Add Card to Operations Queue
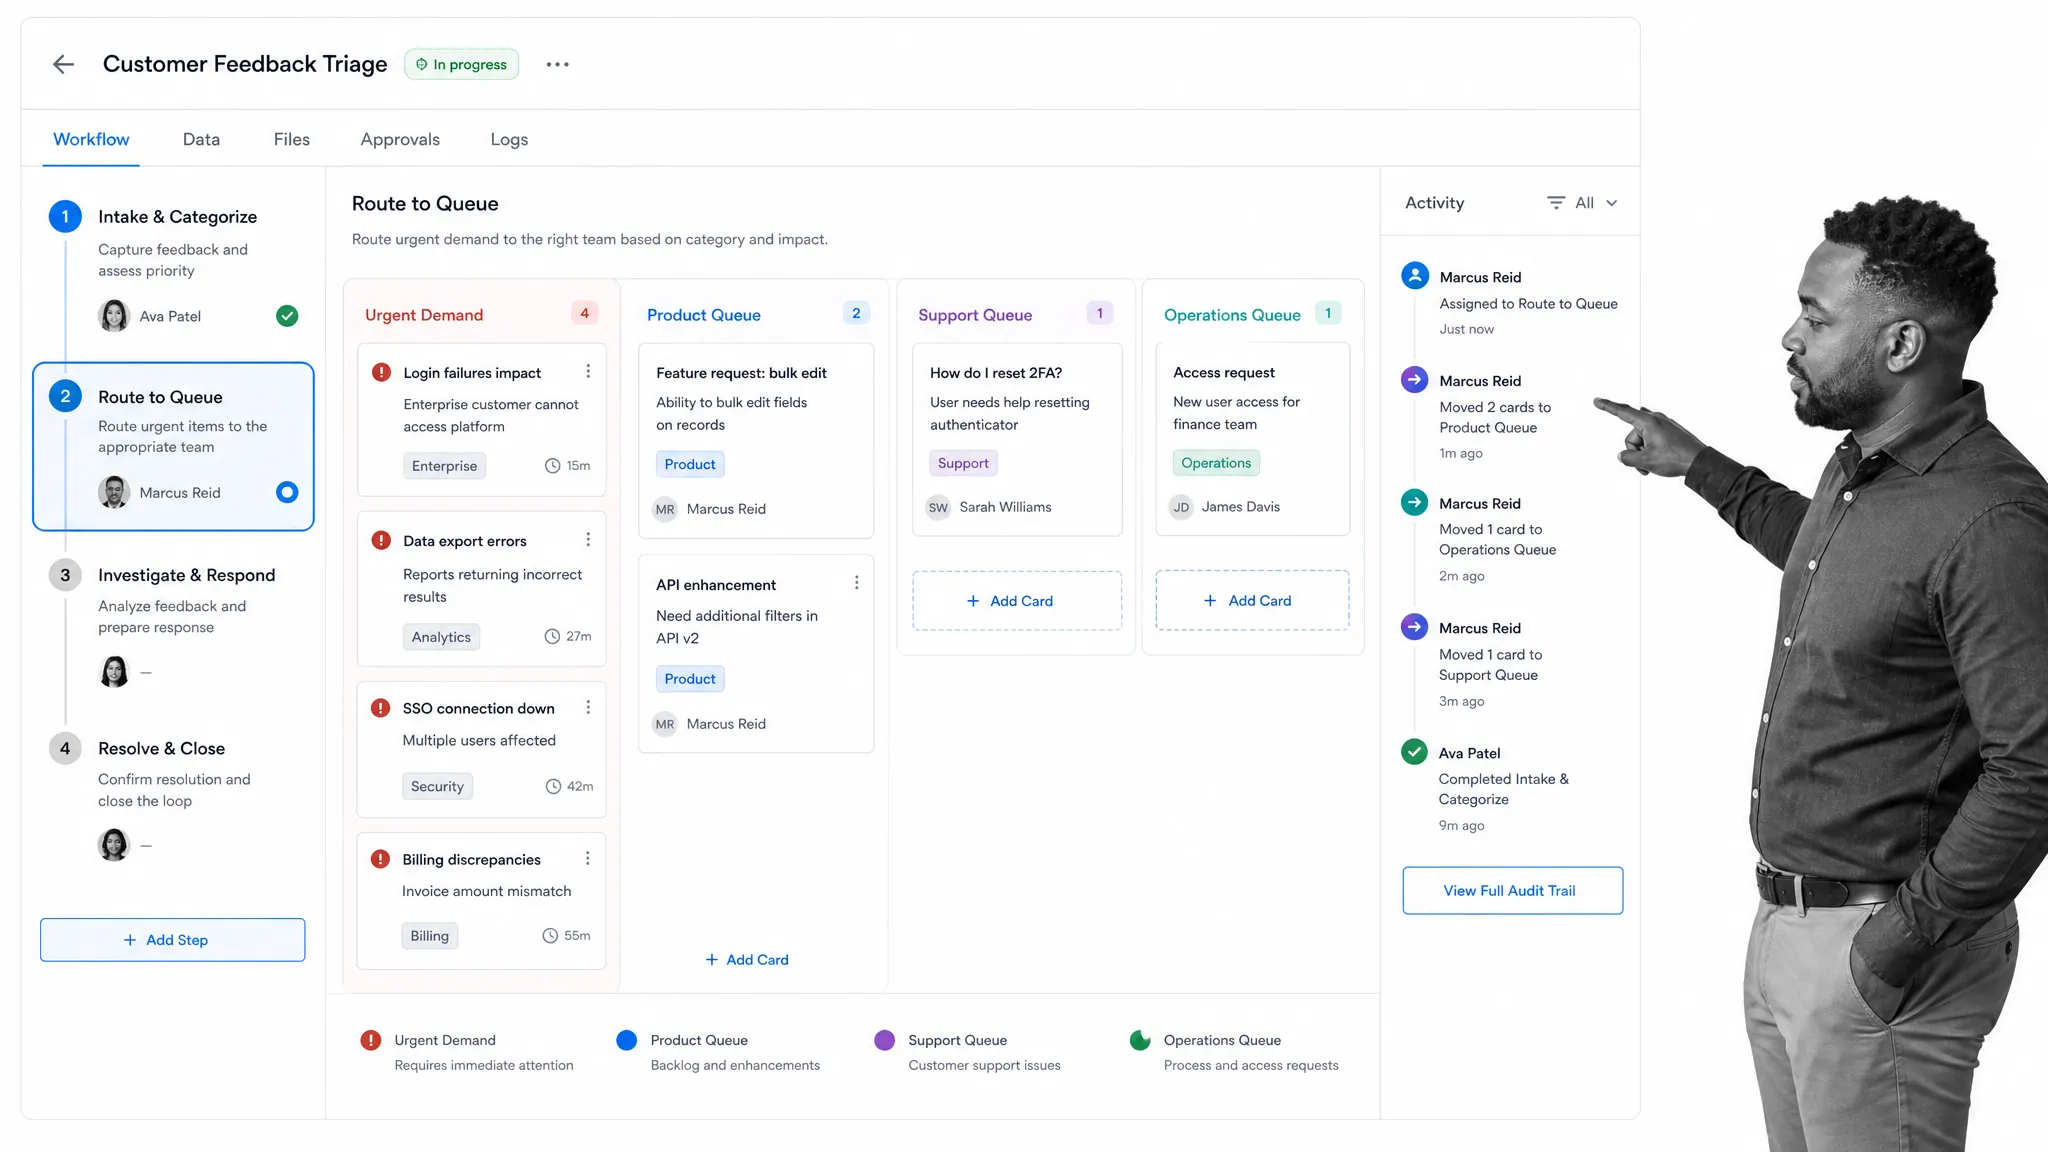The width and height of the screenshot is (2048, 1152). [x=1252, y=600]
